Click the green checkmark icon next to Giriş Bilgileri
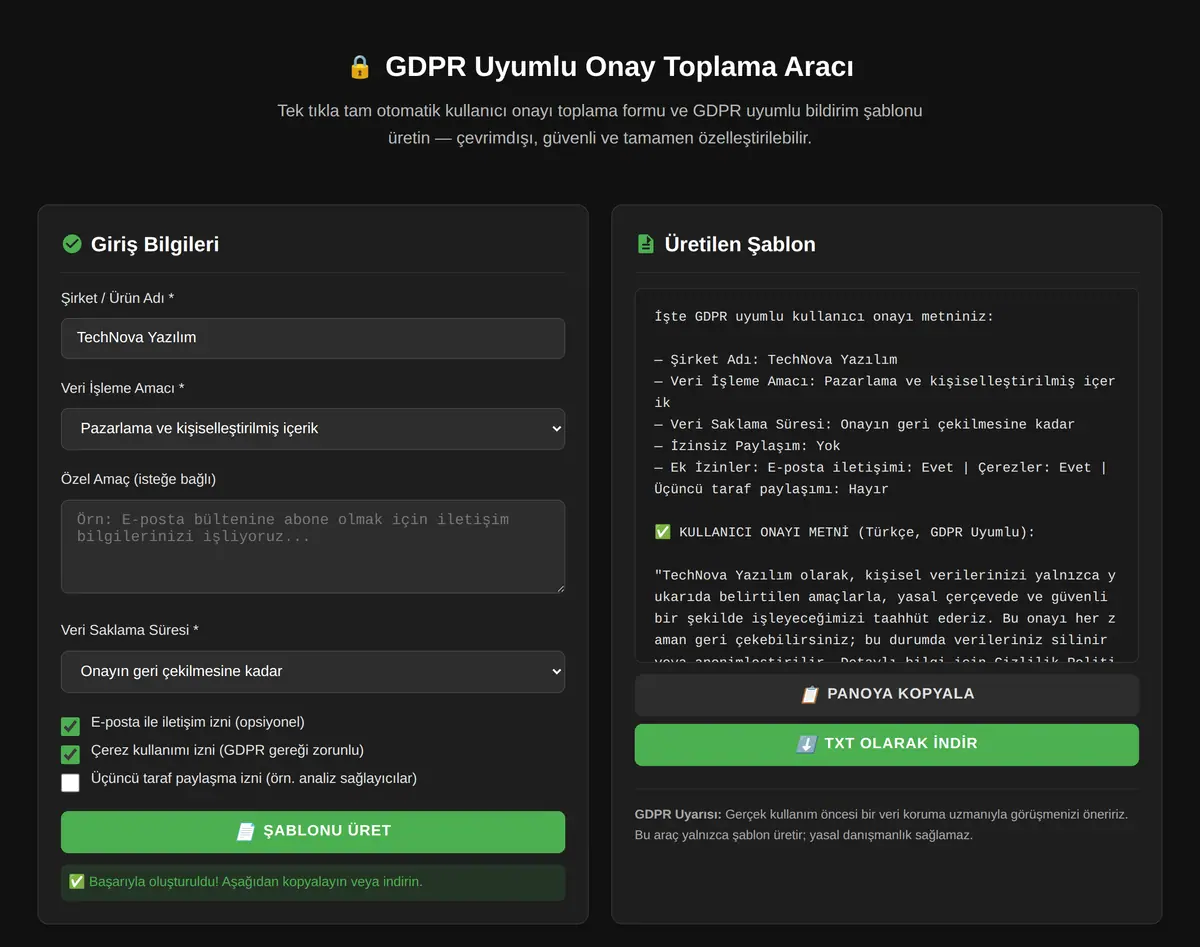This screenshot has width=1200, height=947. tap(72, 244)
